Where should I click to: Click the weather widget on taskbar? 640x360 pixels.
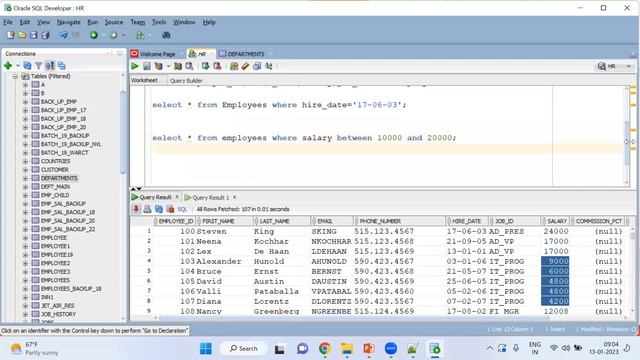pyautogui.click(x=34, y=349)
